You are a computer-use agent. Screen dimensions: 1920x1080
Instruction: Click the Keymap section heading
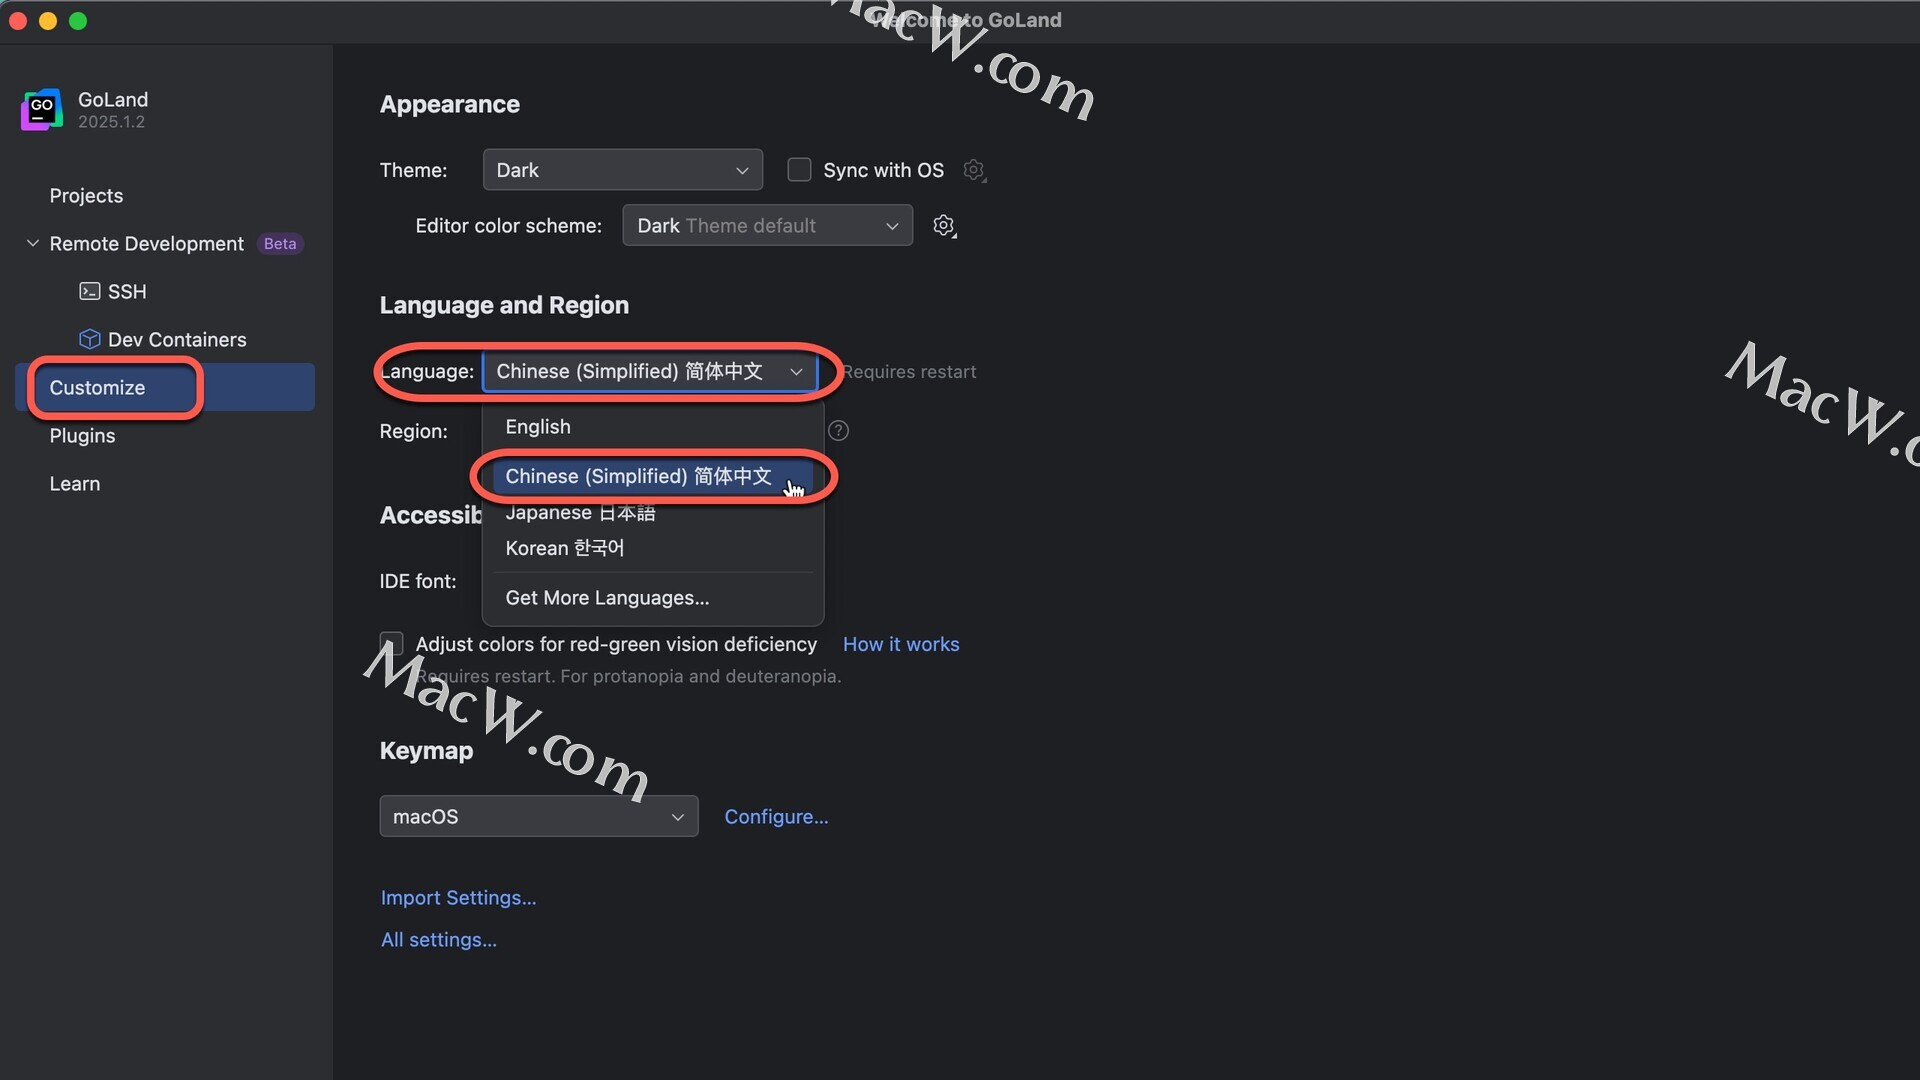(x=426, y=750)
